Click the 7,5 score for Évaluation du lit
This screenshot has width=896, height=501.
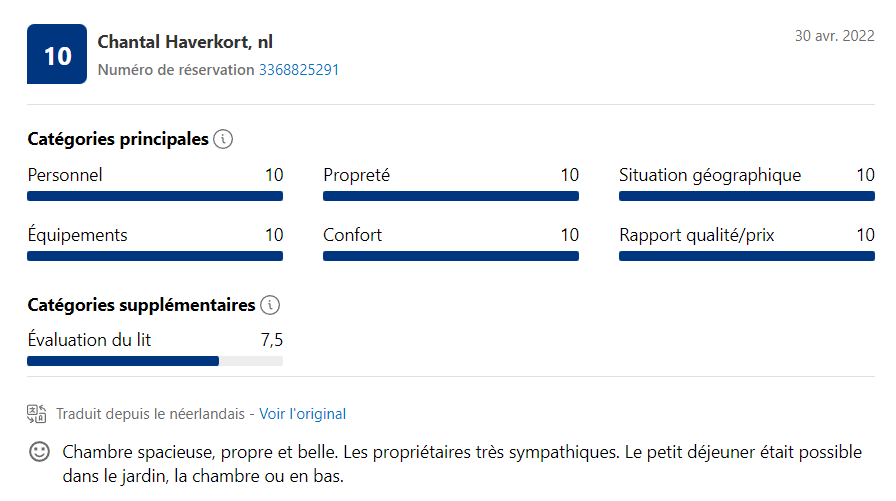pyautogui.click(x=272, y=340)
